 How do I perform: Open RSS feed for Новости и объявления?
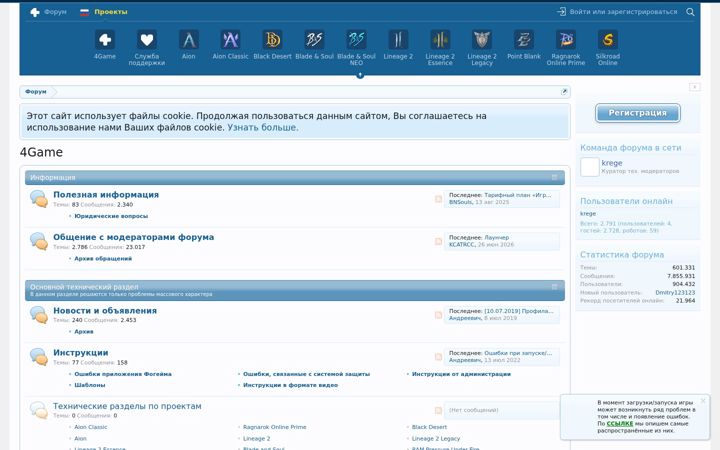point(439,315)
